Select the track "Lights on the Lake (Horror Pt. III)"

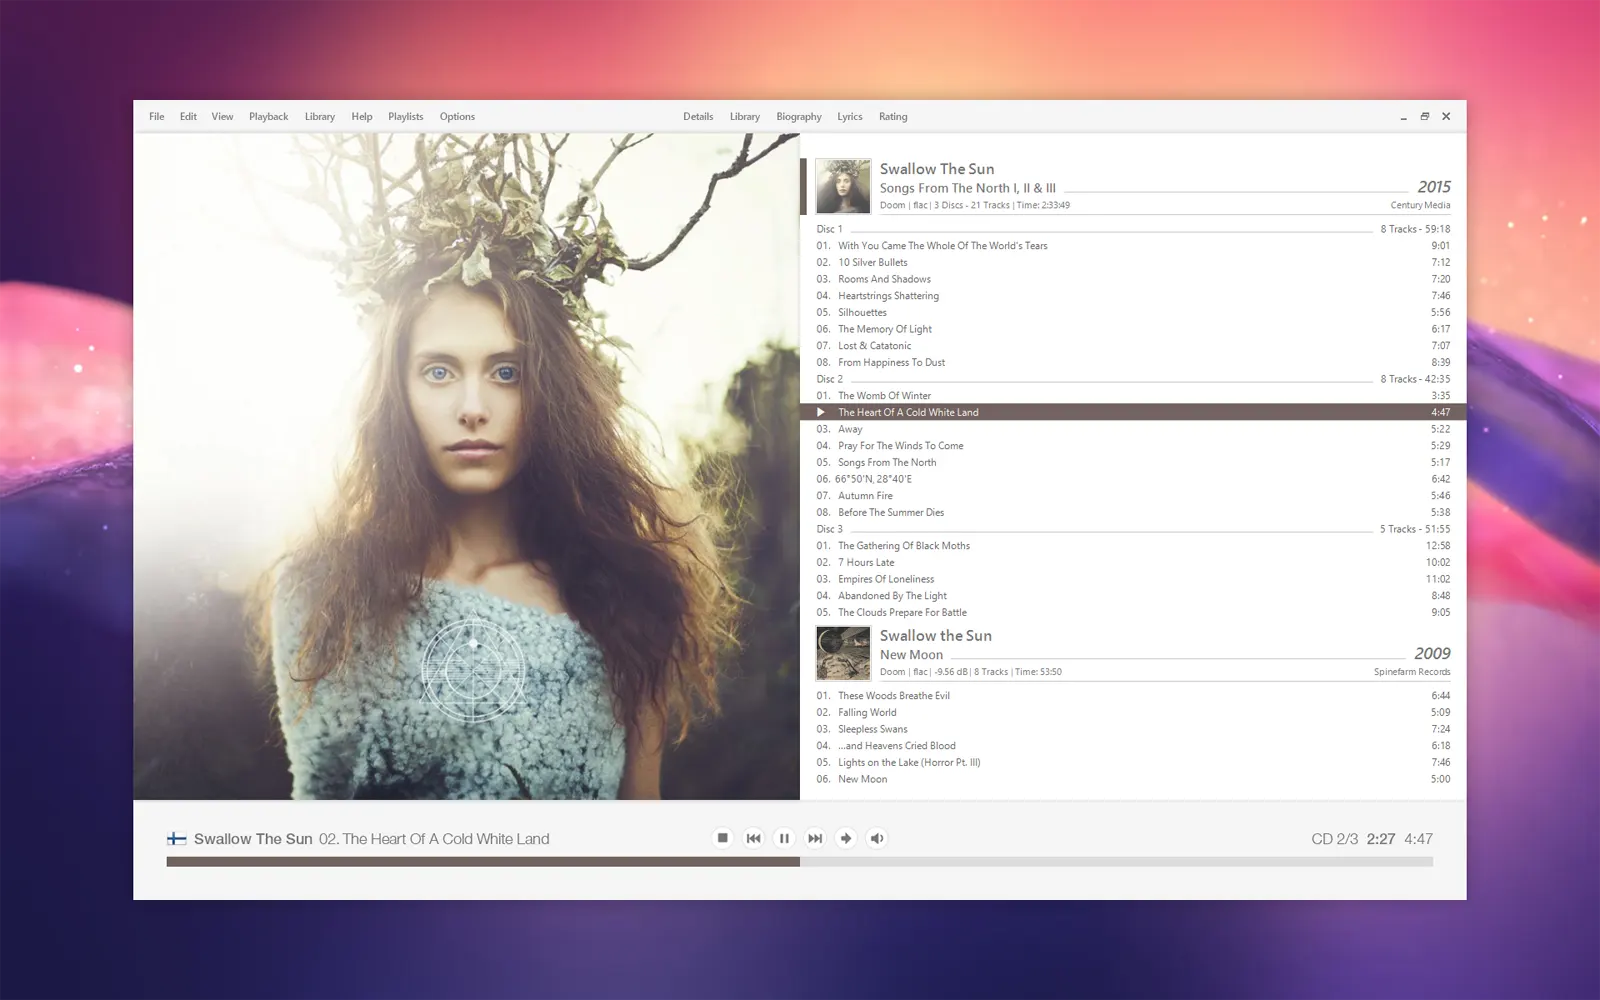click(x=1133, y=762)
